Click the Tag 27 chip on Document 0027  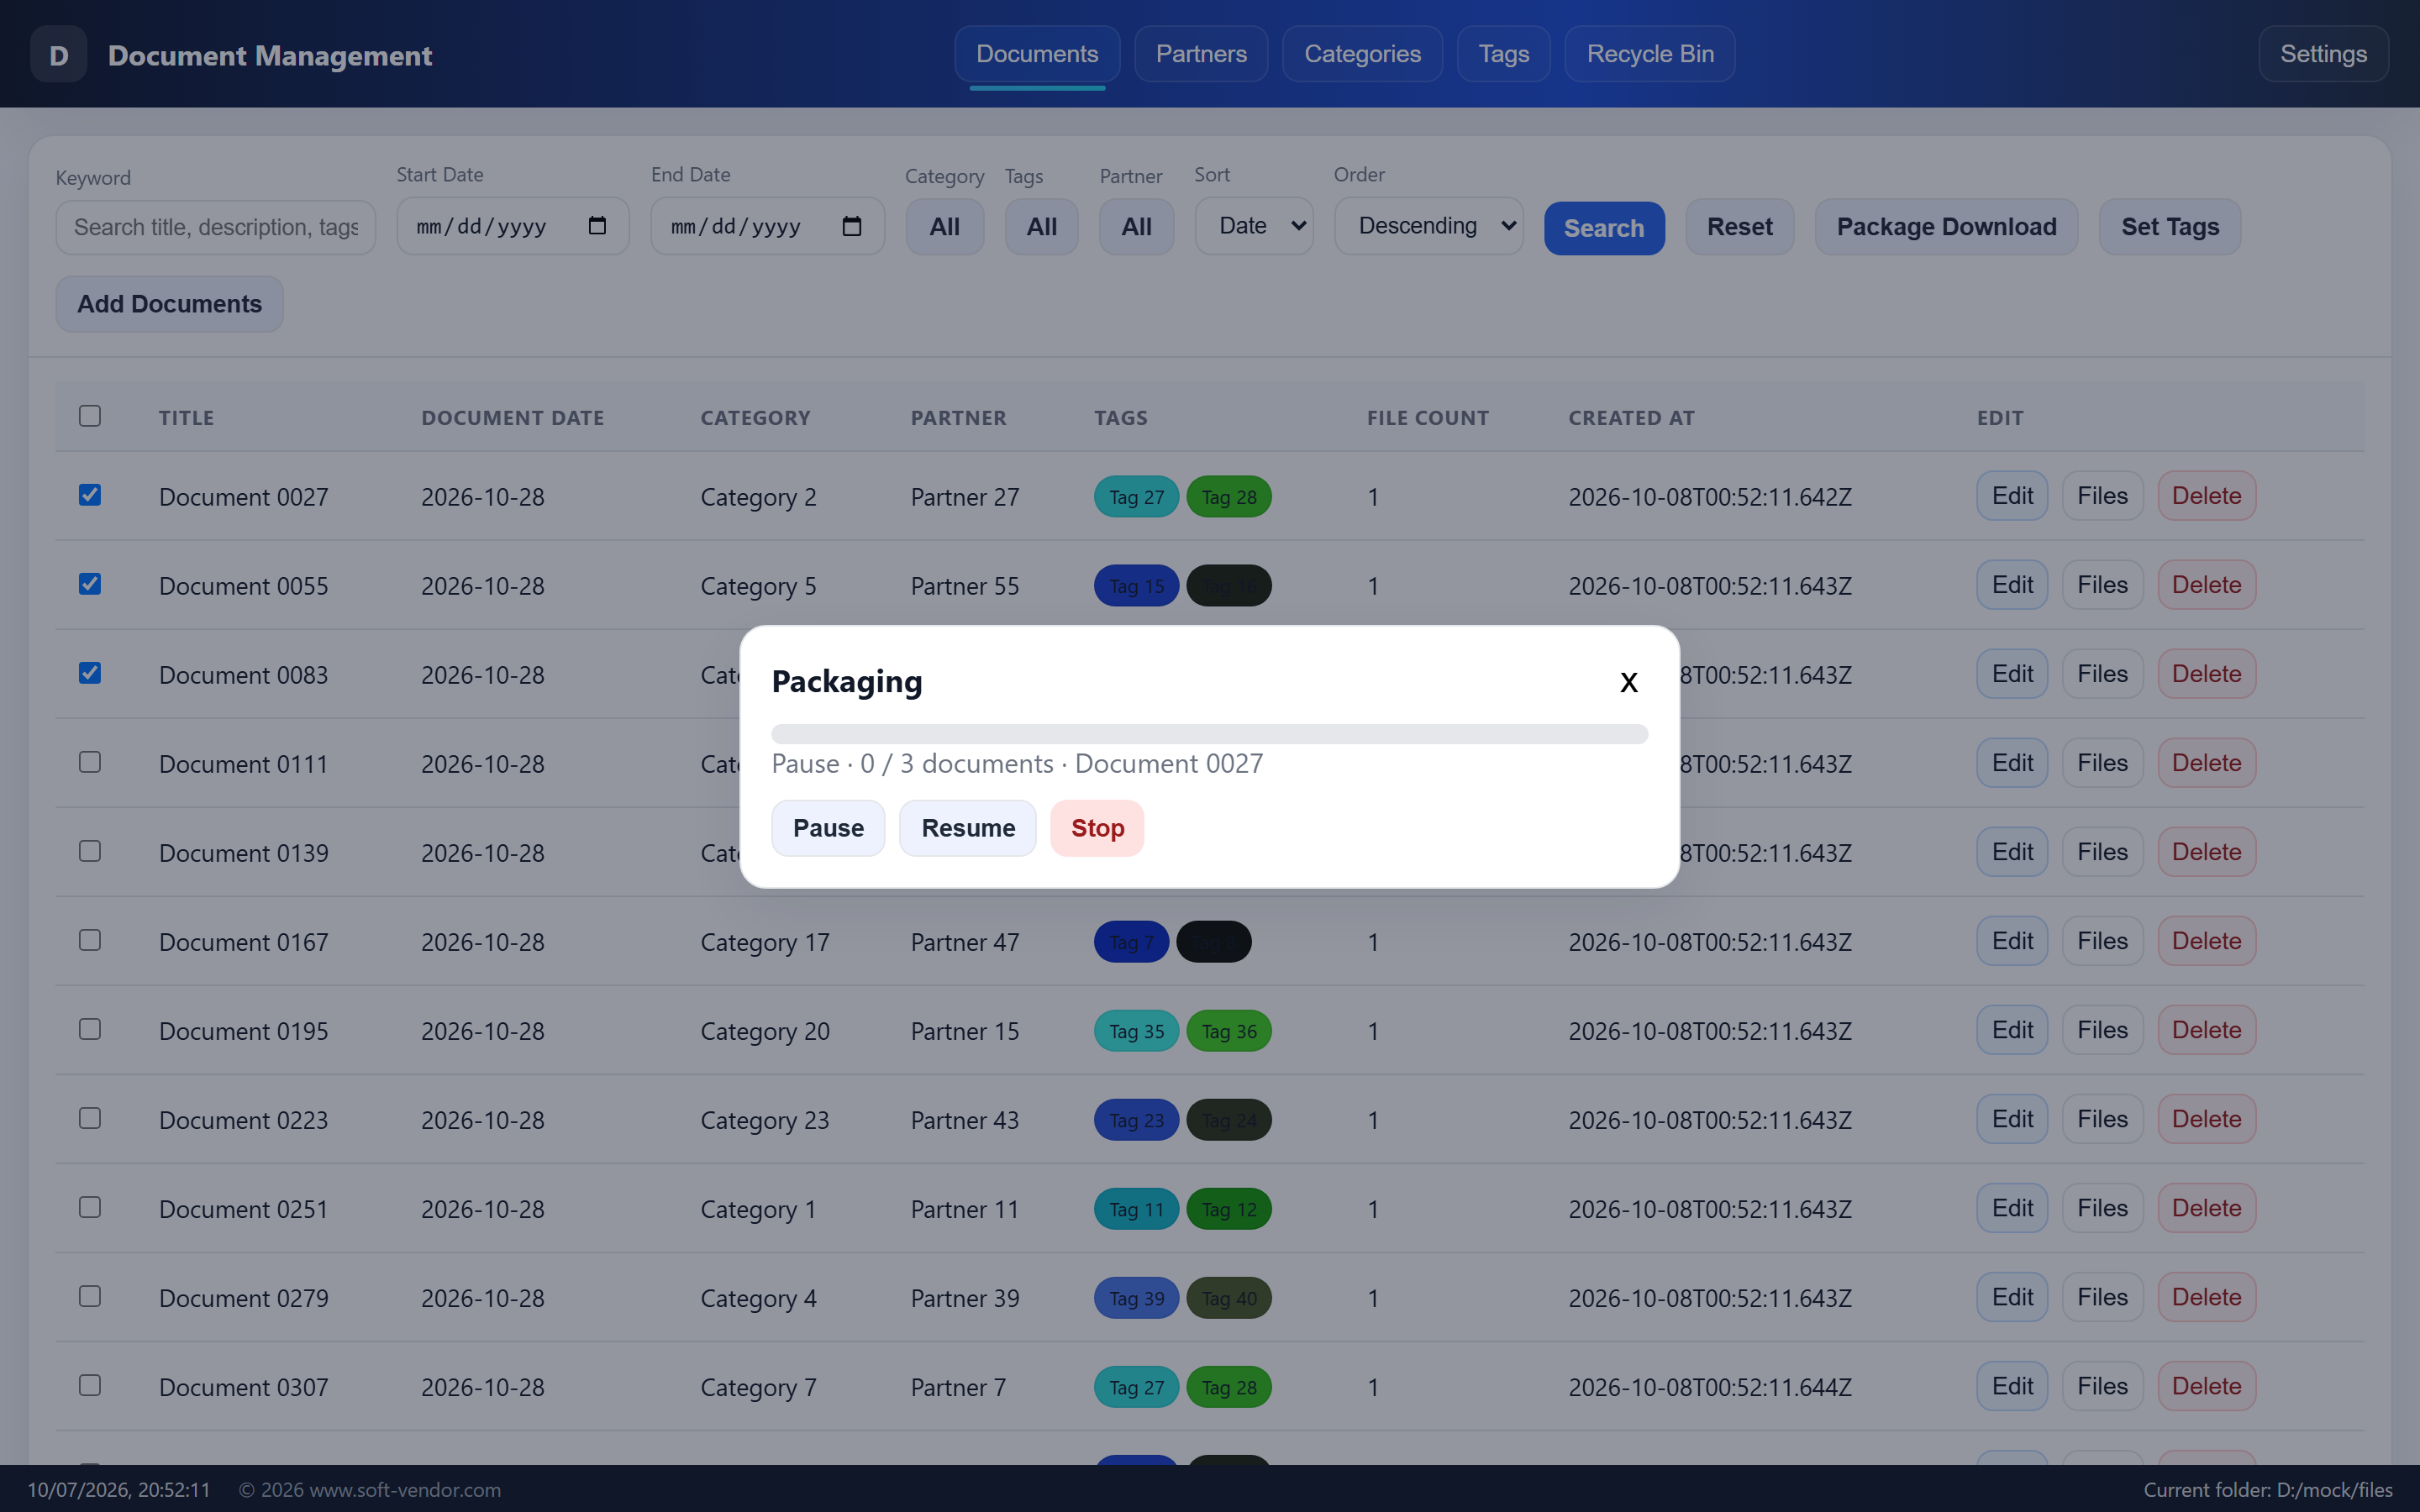click(1136, 497)
